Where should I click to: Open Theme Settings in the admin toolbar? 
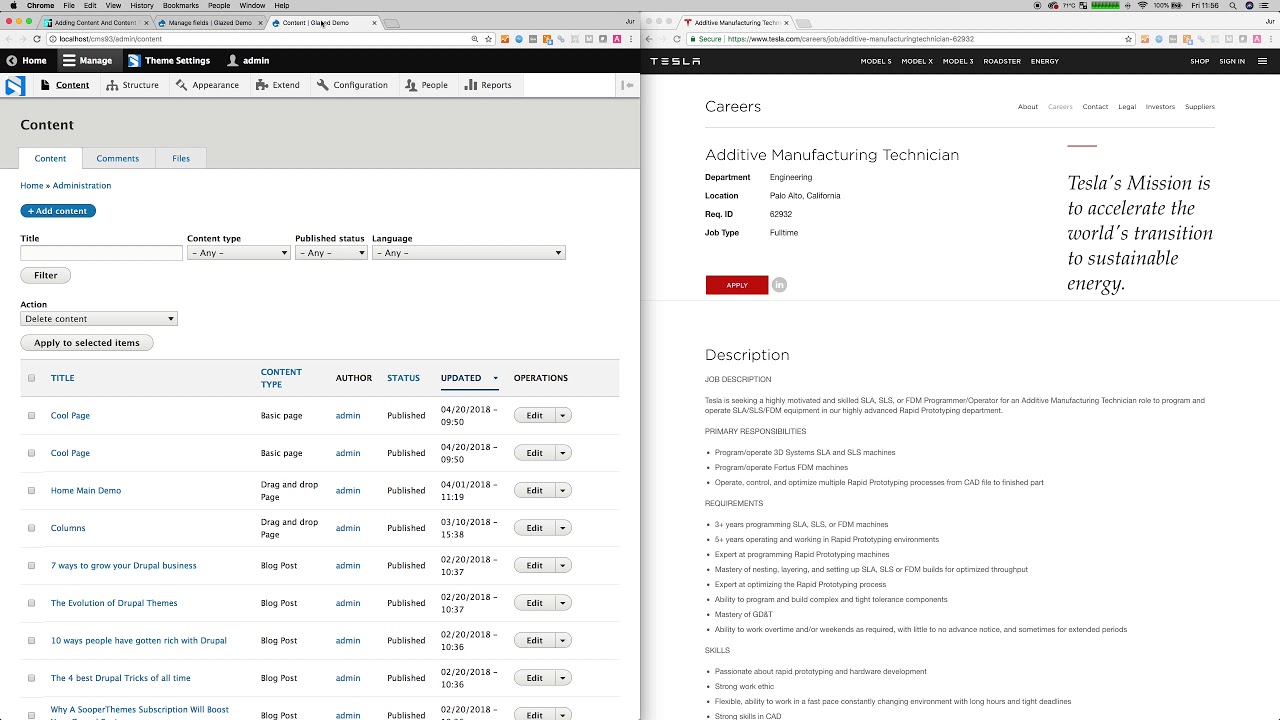tap(168, 61)
